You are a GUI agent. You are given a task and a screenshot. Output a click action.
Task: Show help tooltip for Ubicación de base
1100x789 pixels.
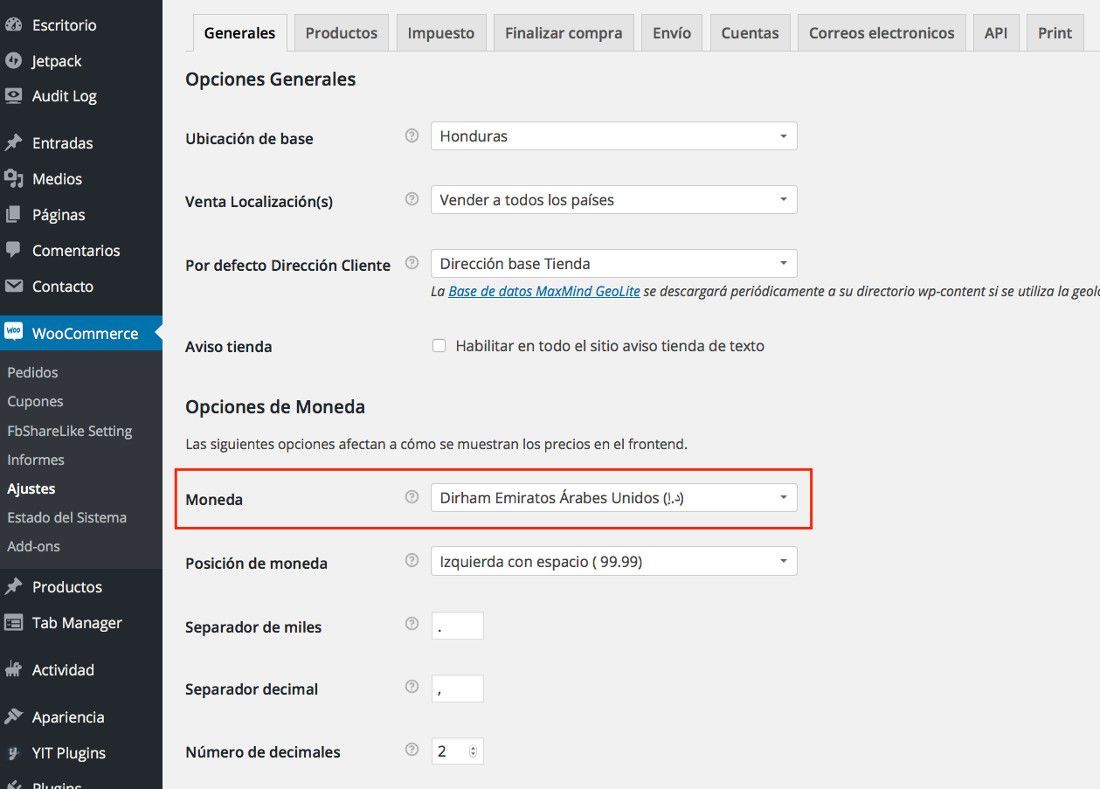[x=412, y=135]
